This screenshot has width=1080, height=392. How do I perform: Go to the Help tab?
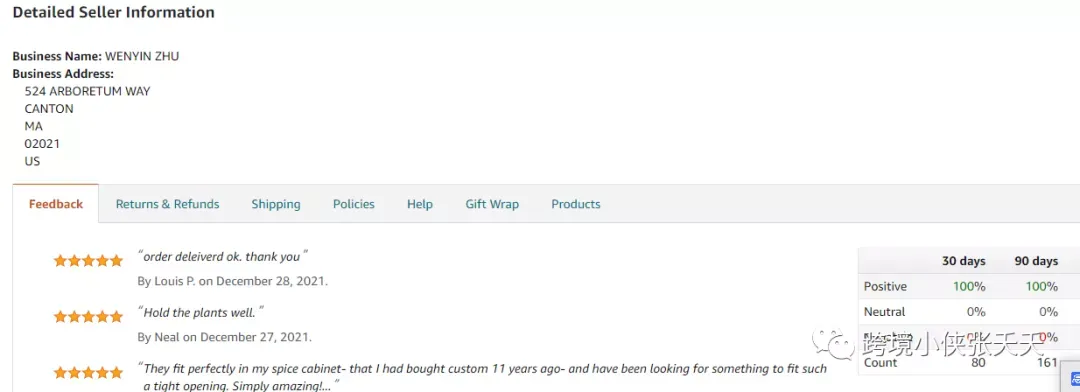tap(419, 204)
